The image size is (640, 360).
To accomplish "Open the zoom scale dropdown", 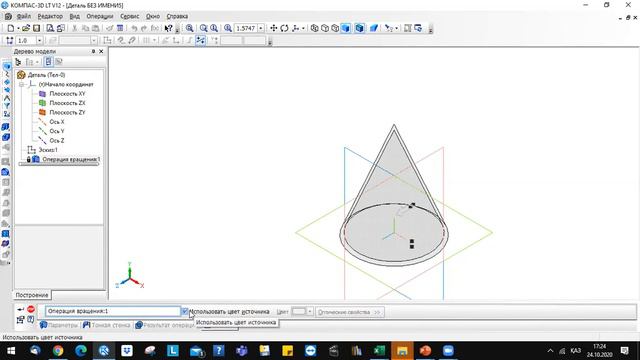I will pyautogui.click(x=261, y=28).
